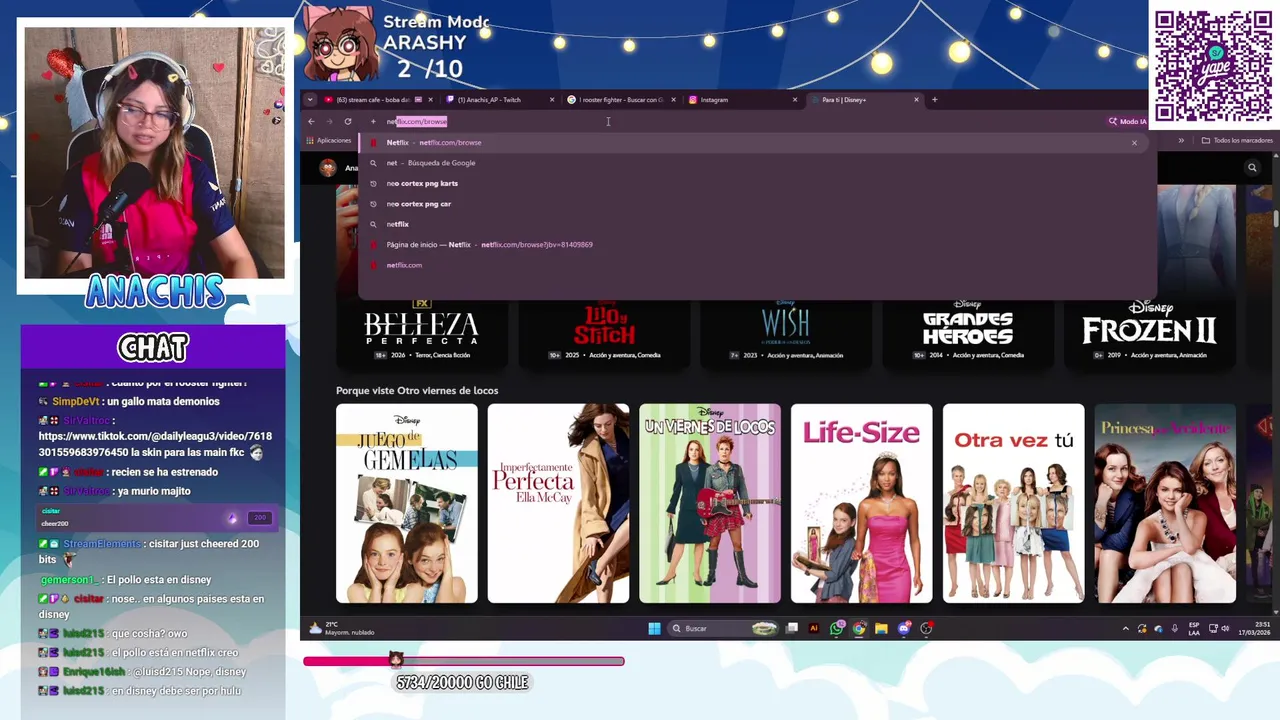The image size is (1280, 720).
Task: Open the clock showing 23:51
Action: coord(1253,628)
